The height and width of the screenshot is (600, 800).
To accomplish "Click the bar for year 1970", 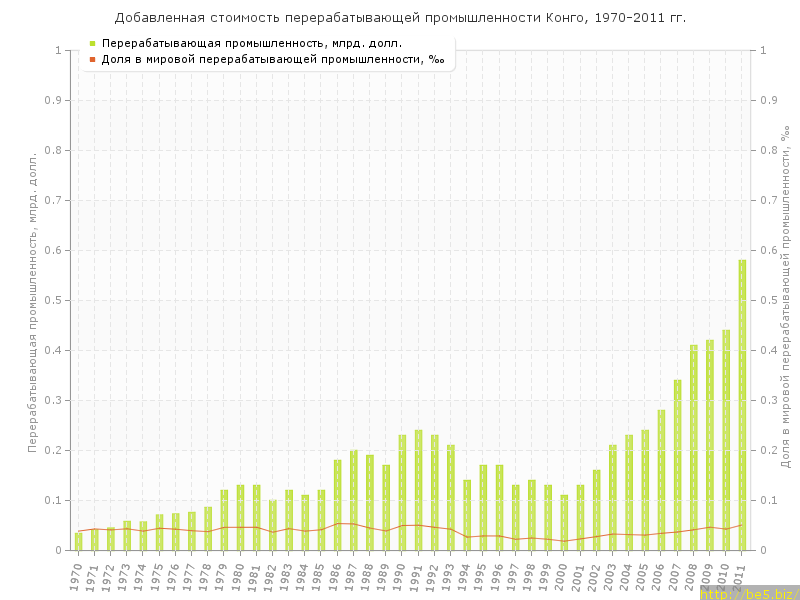I will click(x=79, y=542).
